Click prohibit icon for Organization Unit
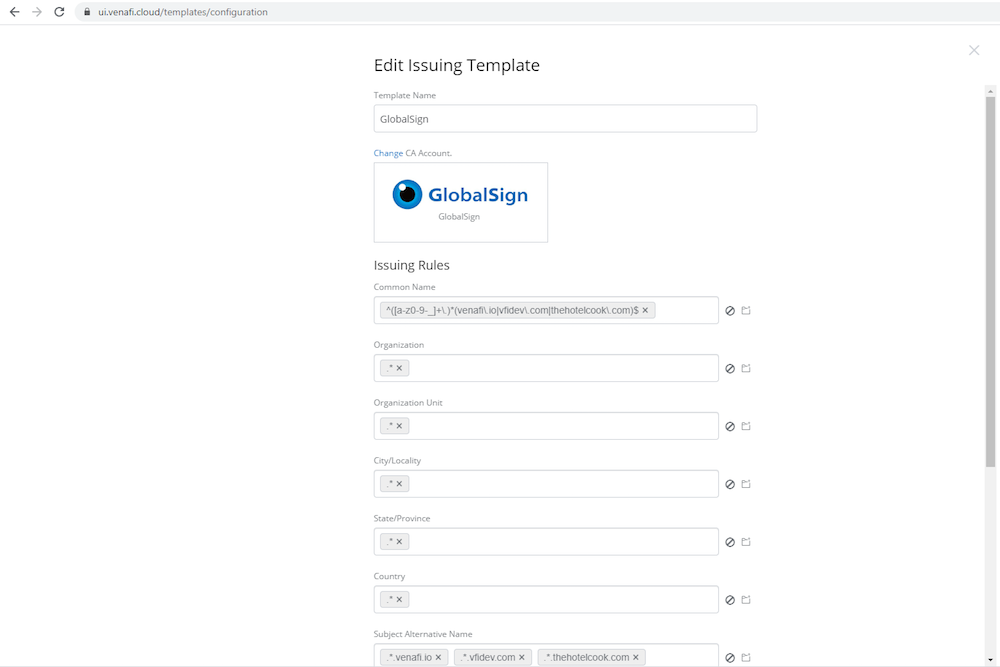 (x=730, y=427)
